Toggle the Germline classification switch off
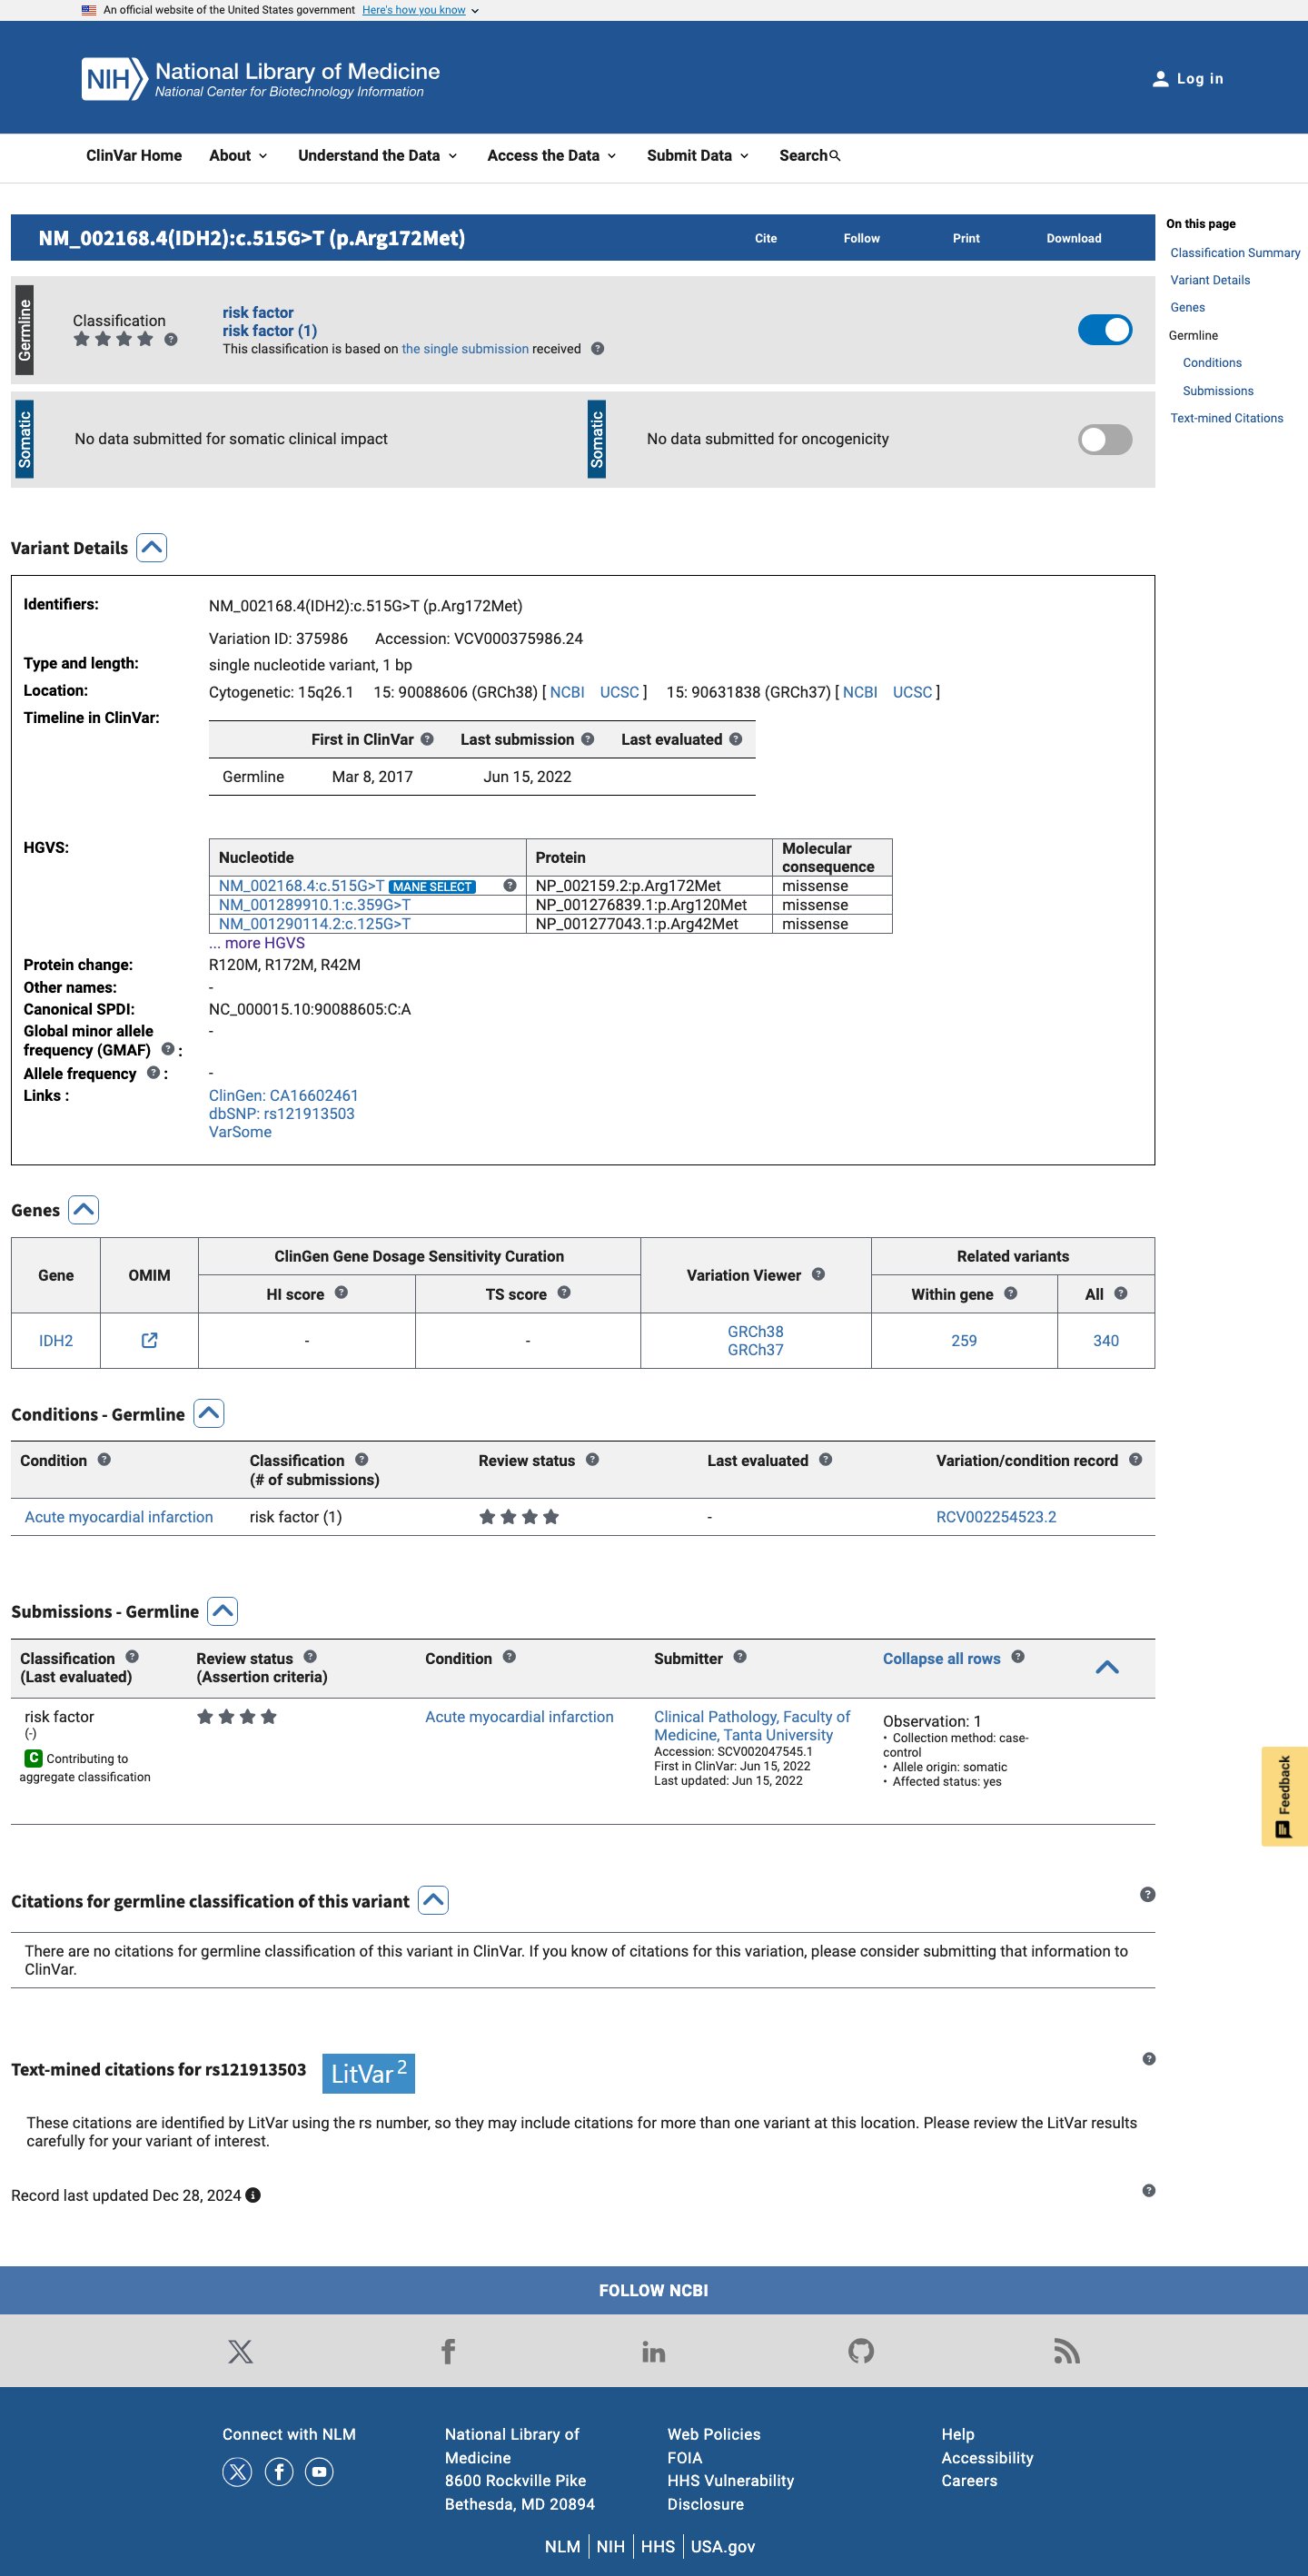Viewport: 1308px width, 2576px height. [1105, 330]
